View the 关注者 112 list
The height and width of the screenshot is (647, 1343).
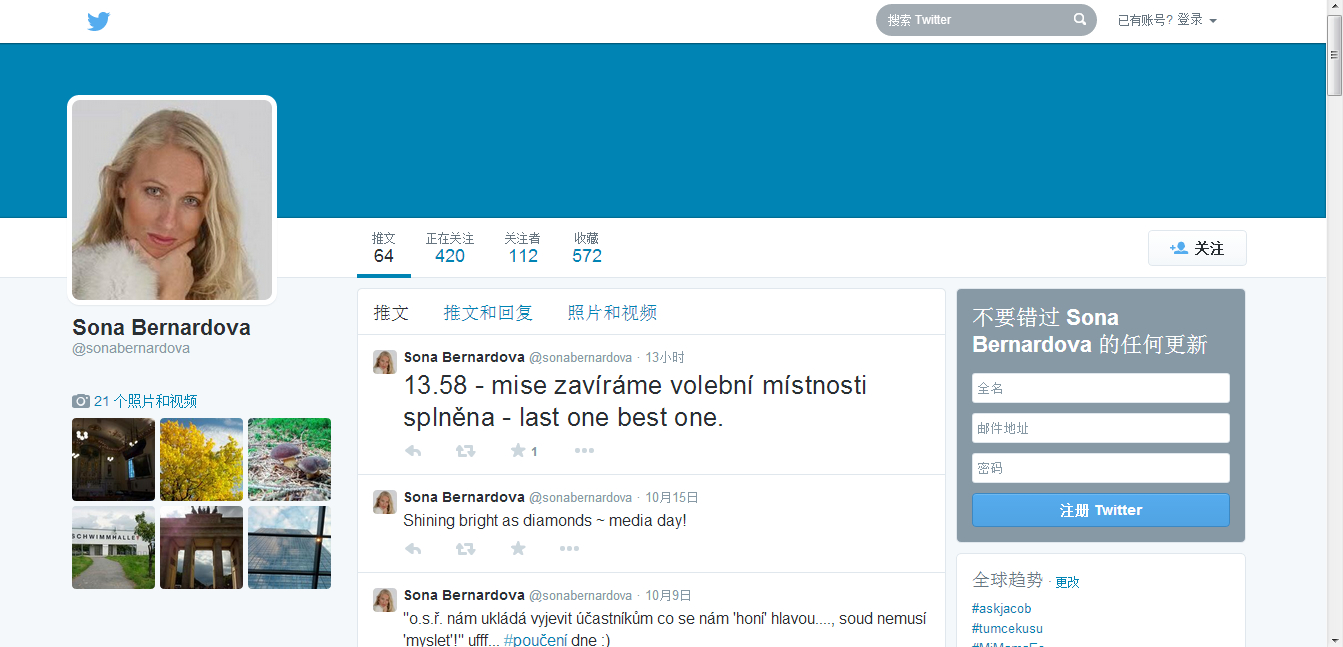point(523,248)
